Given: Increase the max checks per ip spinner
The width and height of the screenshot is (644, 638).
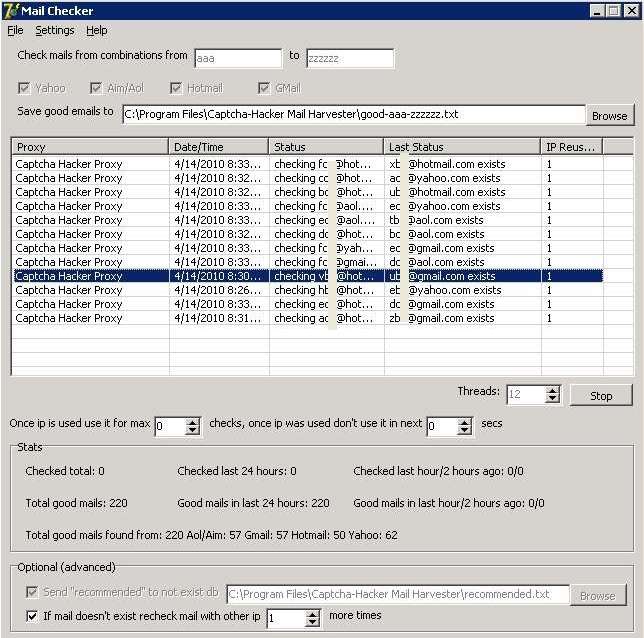Looking at the screenshot, I should pos(192,421).
